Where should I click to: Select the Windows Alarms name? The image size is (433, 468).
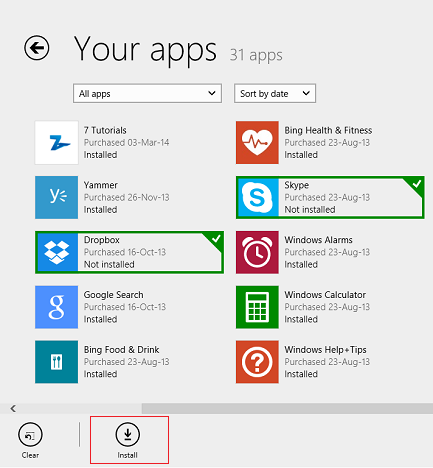[318, 240]
